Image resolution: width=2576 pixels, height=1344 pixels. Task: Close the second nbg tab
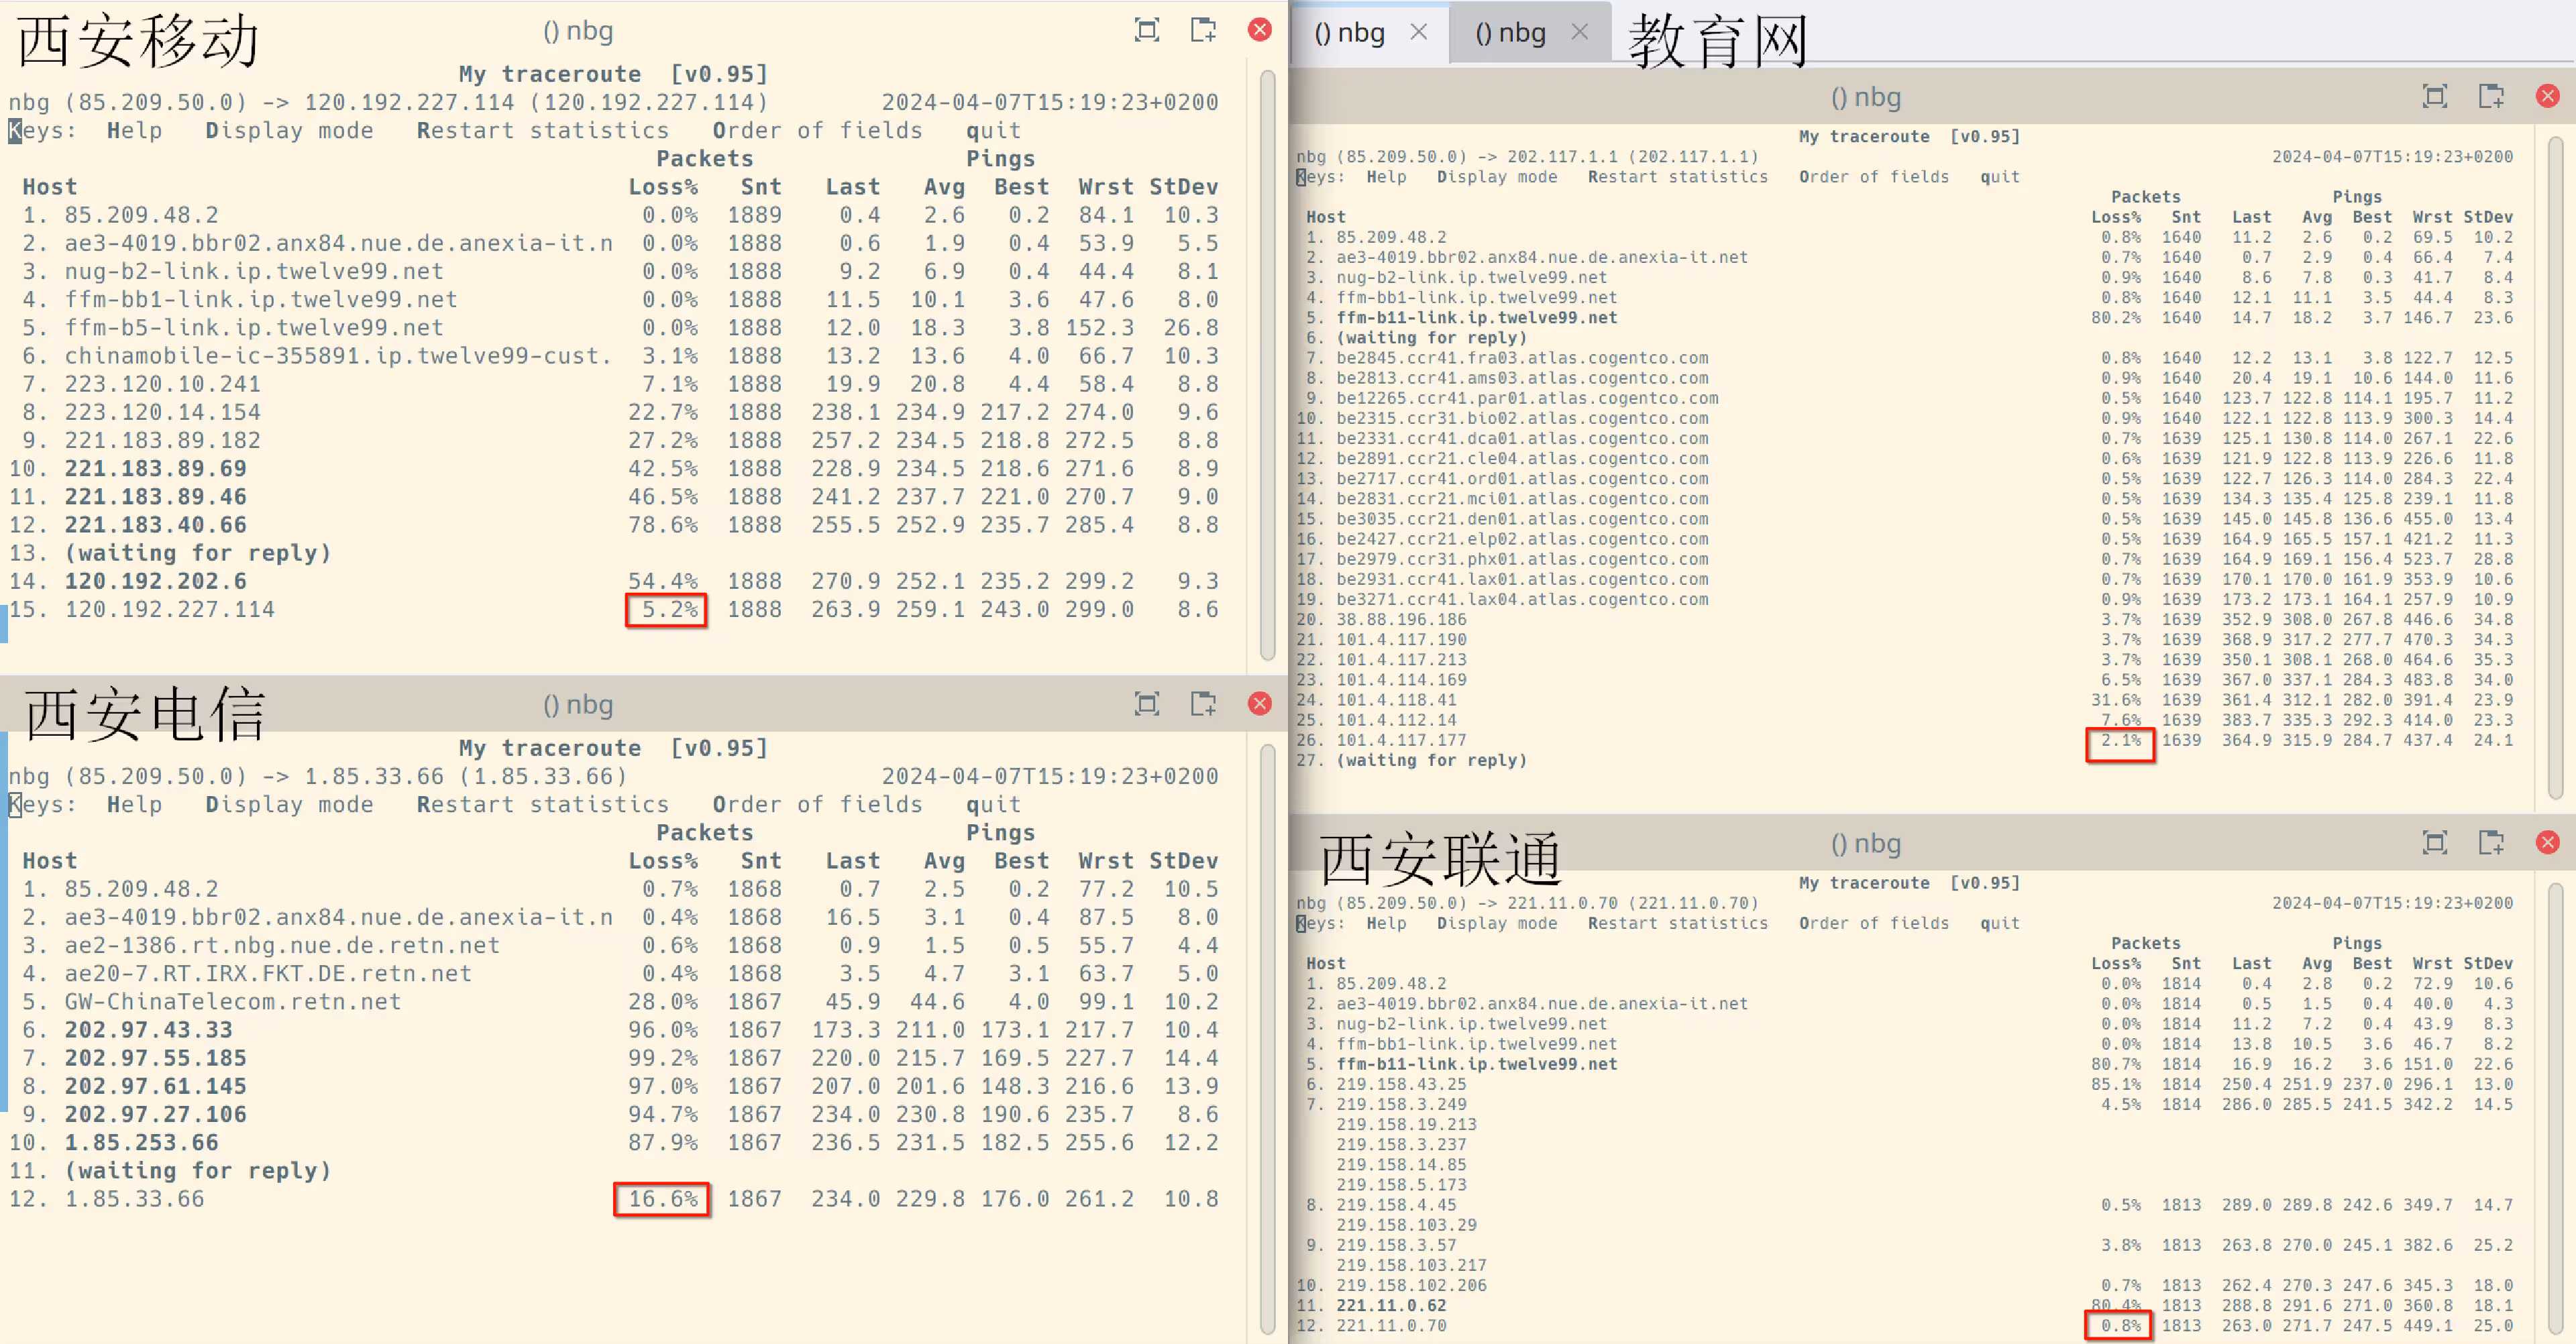pos(1580,32)
